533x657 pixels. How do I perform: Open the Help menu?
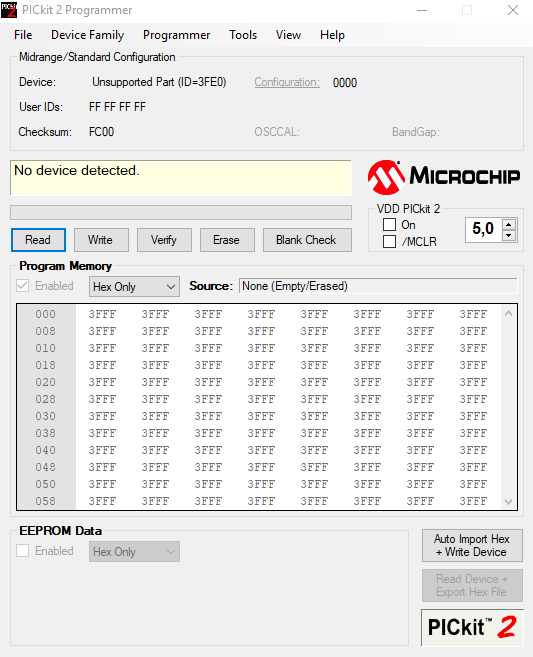point(332,35)
